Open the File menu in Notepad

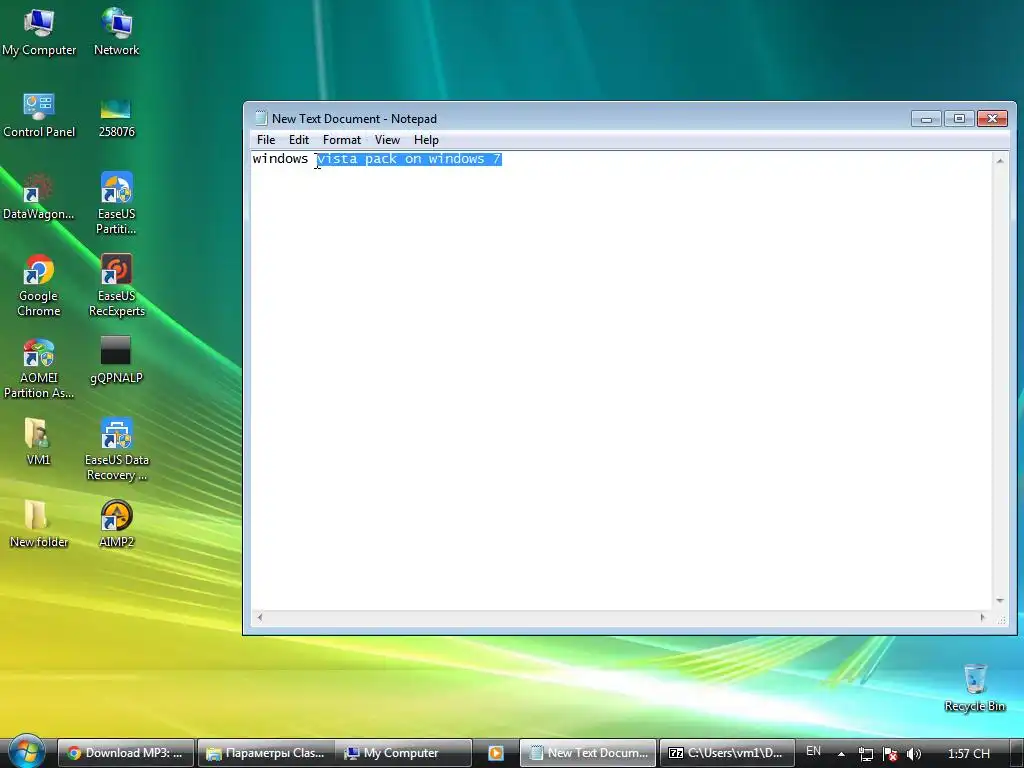266,140
